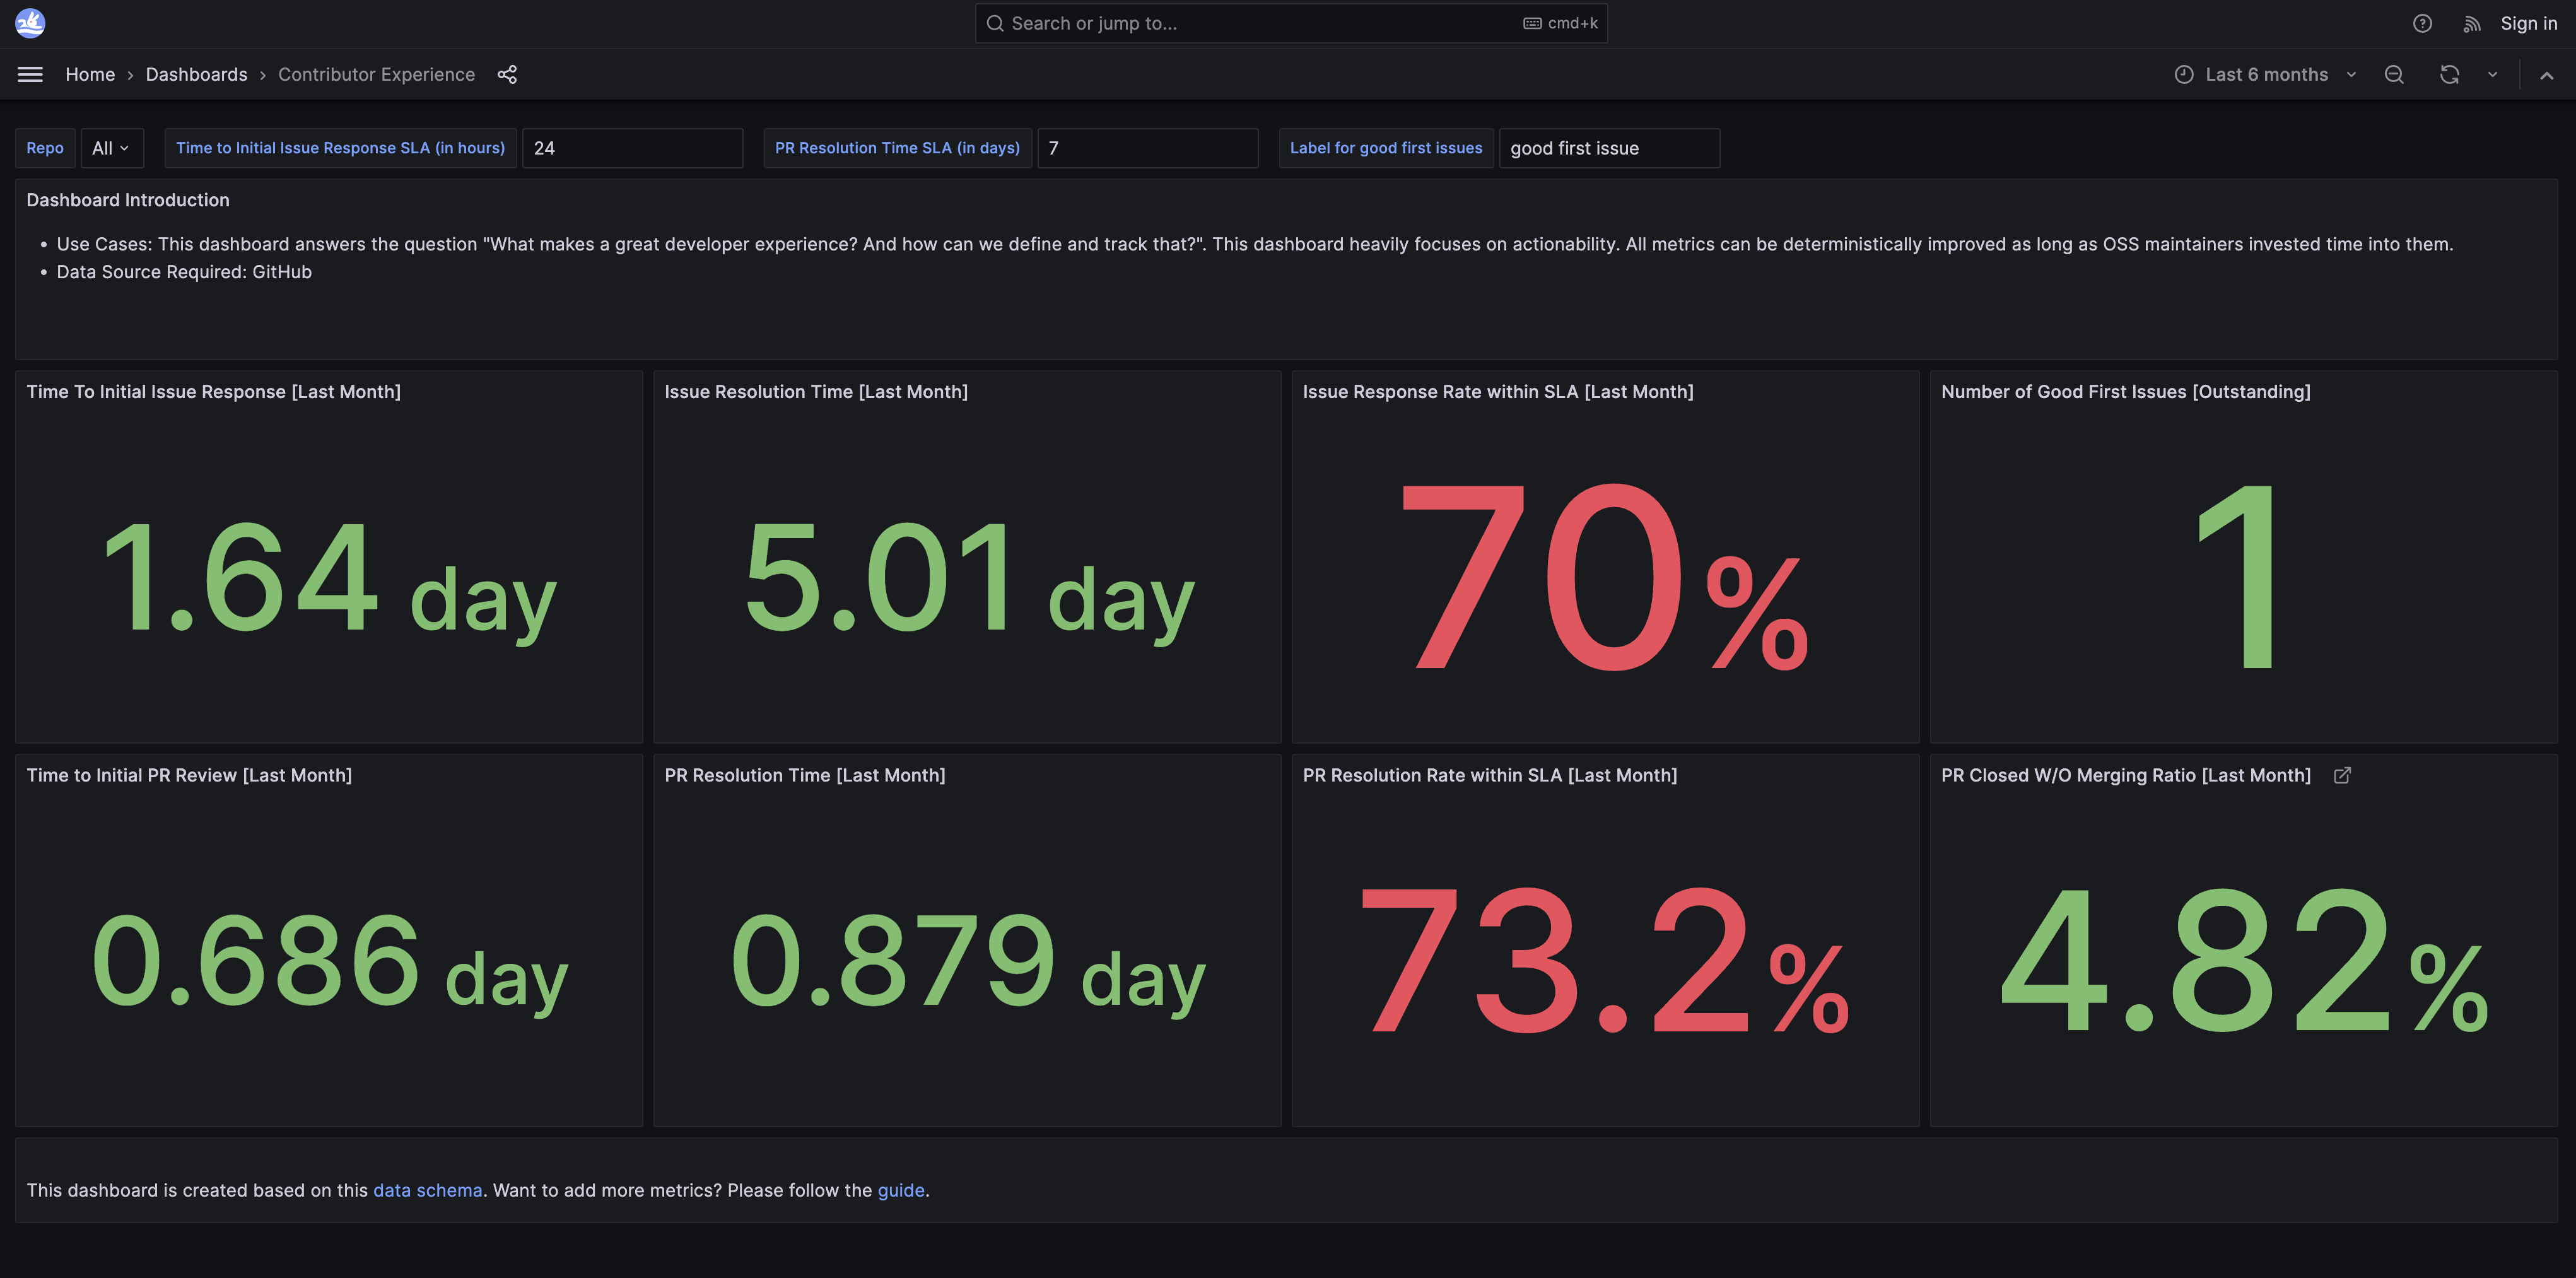
Task: Open the help question mark icon
Action: [x=2422, y=23]
